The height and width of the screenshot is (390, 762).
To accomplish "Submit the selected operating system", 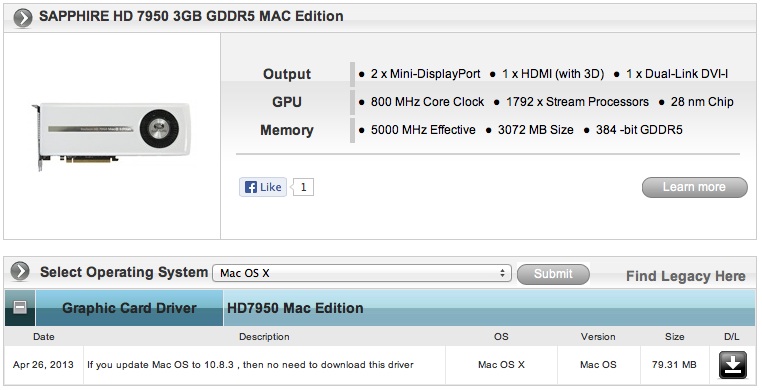I will pos(553,274).
